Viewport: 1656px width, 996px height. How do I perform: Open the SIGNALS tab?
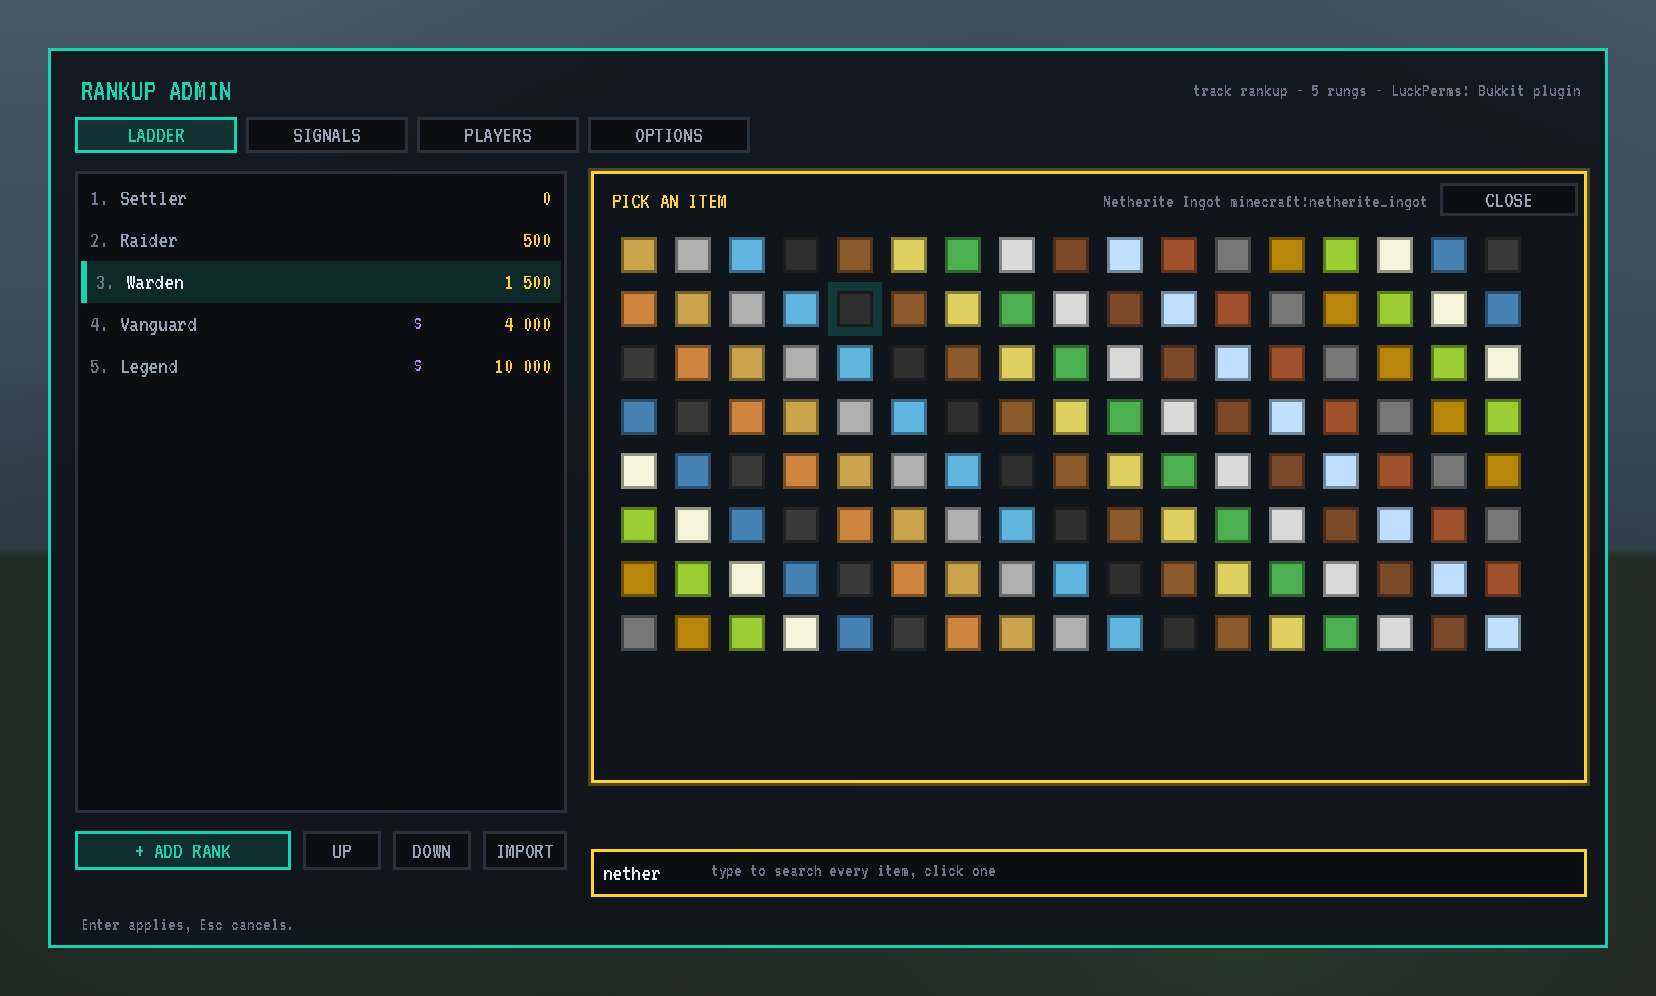click(327, 135)
